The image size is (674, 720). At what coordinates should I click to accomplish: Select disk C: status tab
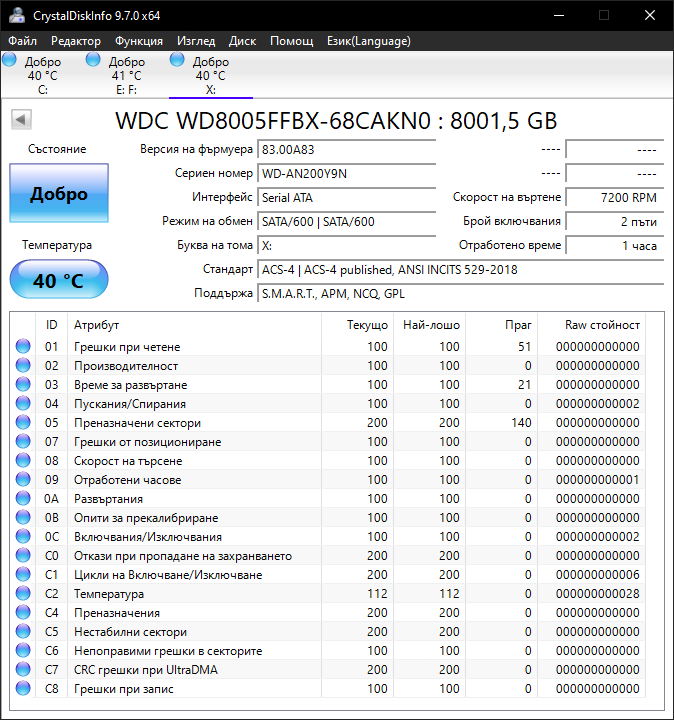pos(43,75)
